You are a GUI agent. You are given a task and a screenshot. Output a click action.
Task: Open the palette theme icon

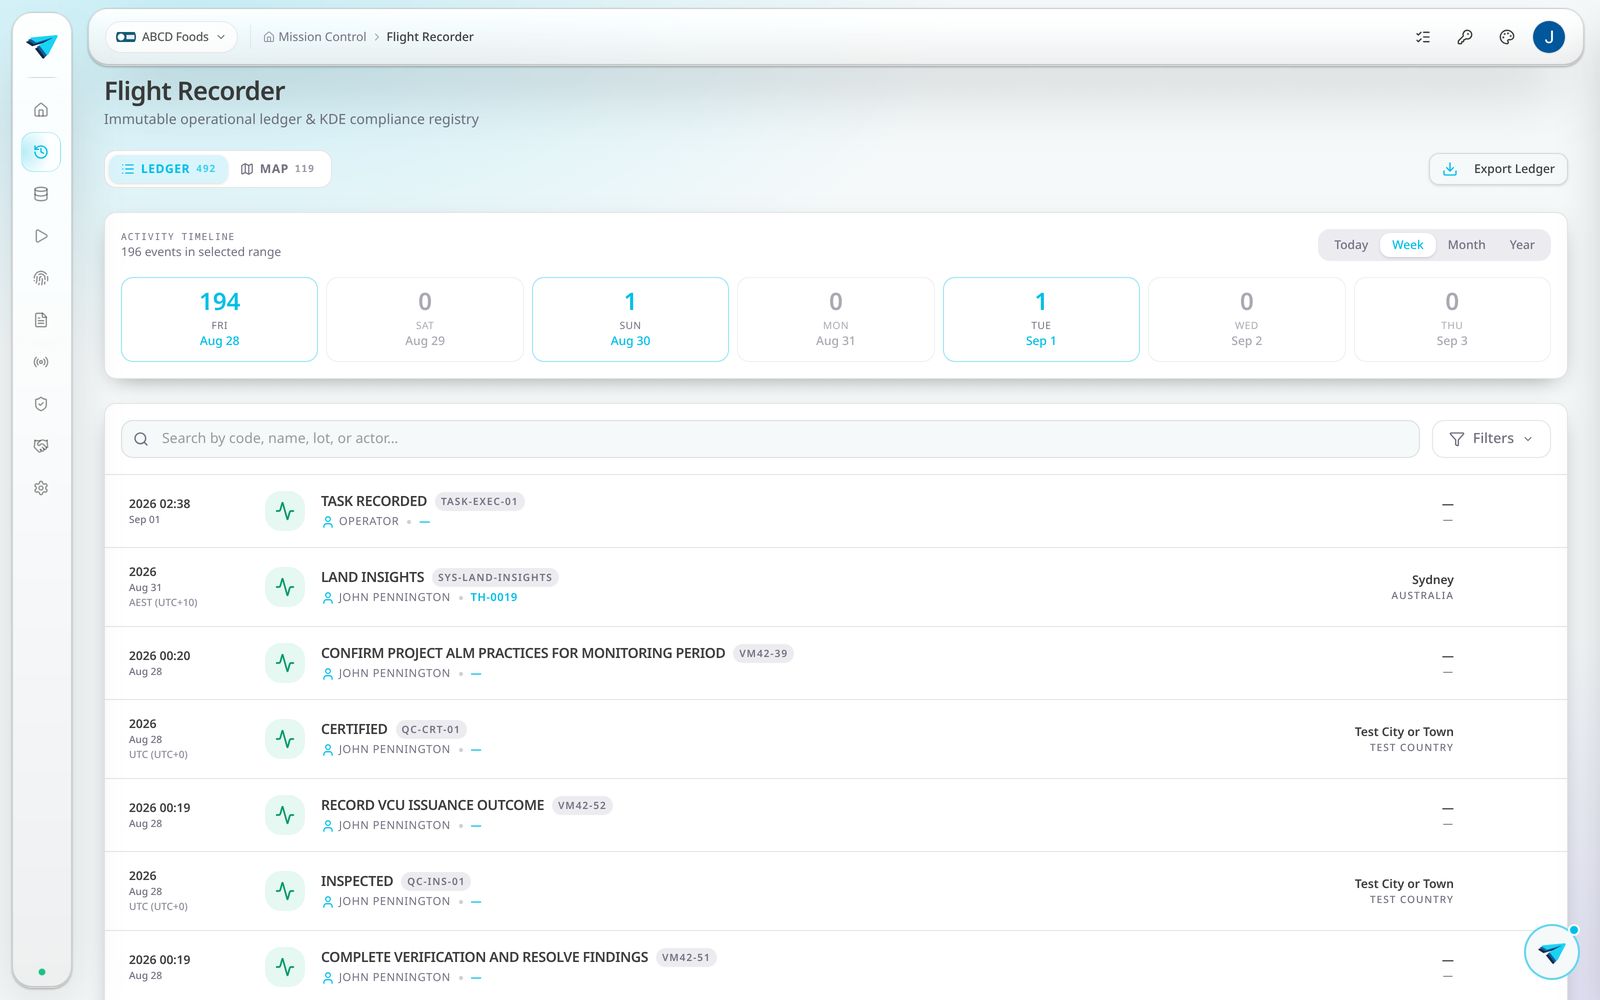click(1507, 37)
